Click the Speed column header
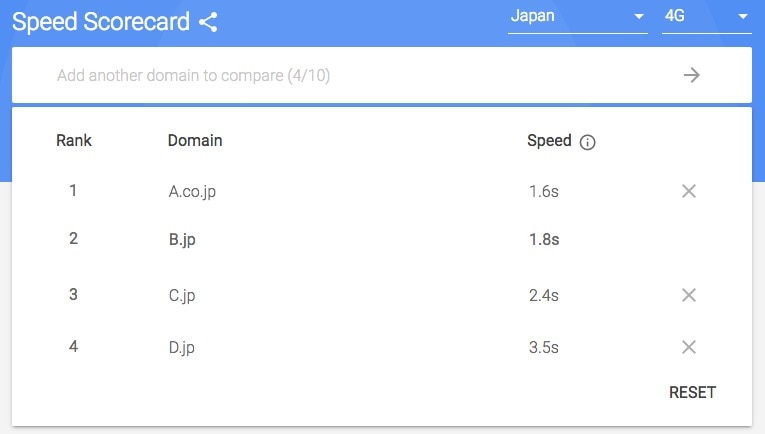765x434 pixels. [x=549, y=141]
